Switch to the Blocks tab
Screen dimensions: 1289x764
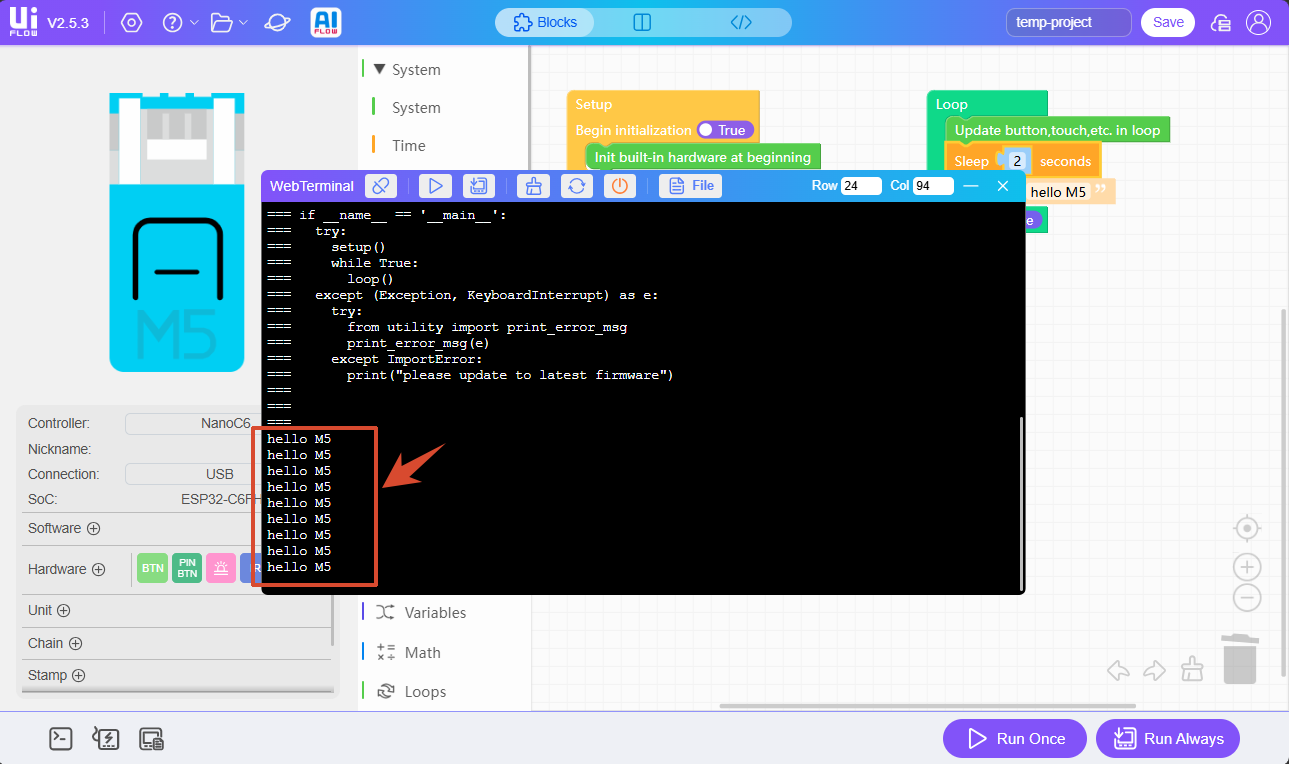click(545, 22)
